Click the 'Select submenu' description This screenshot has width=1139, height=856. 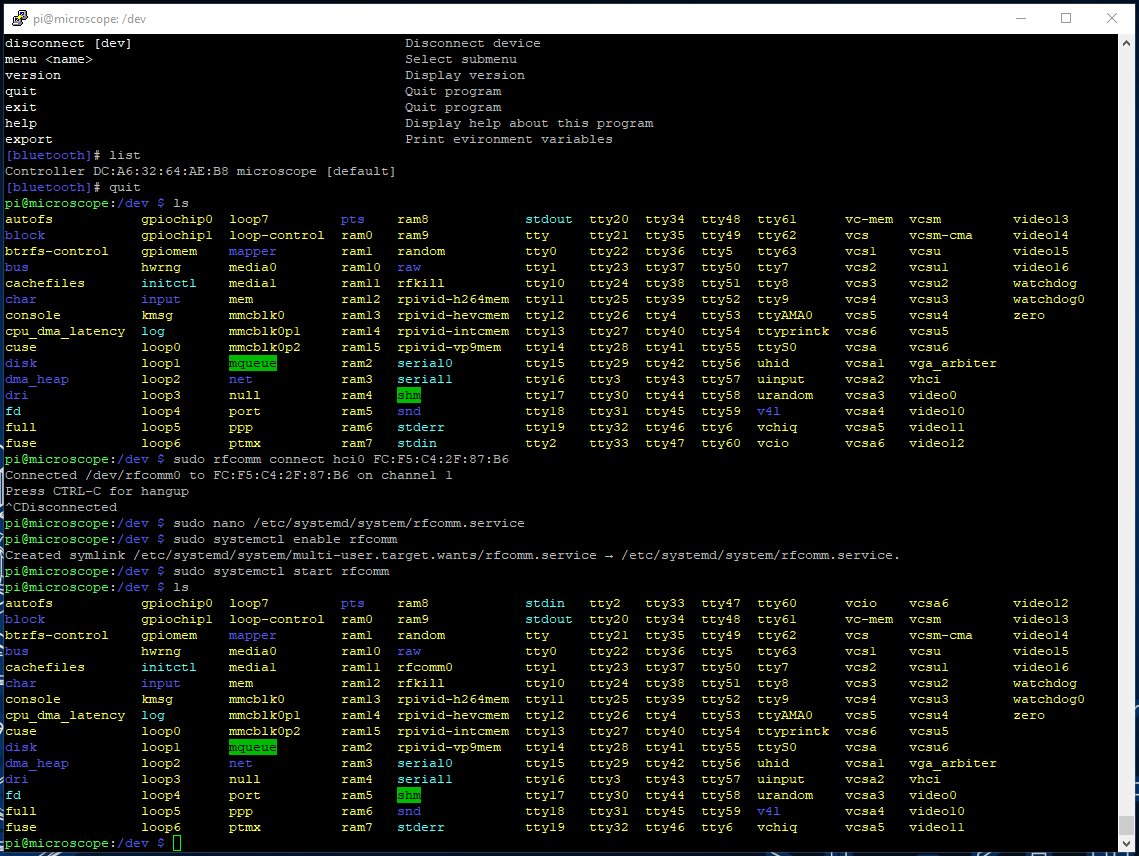[461, 60]
